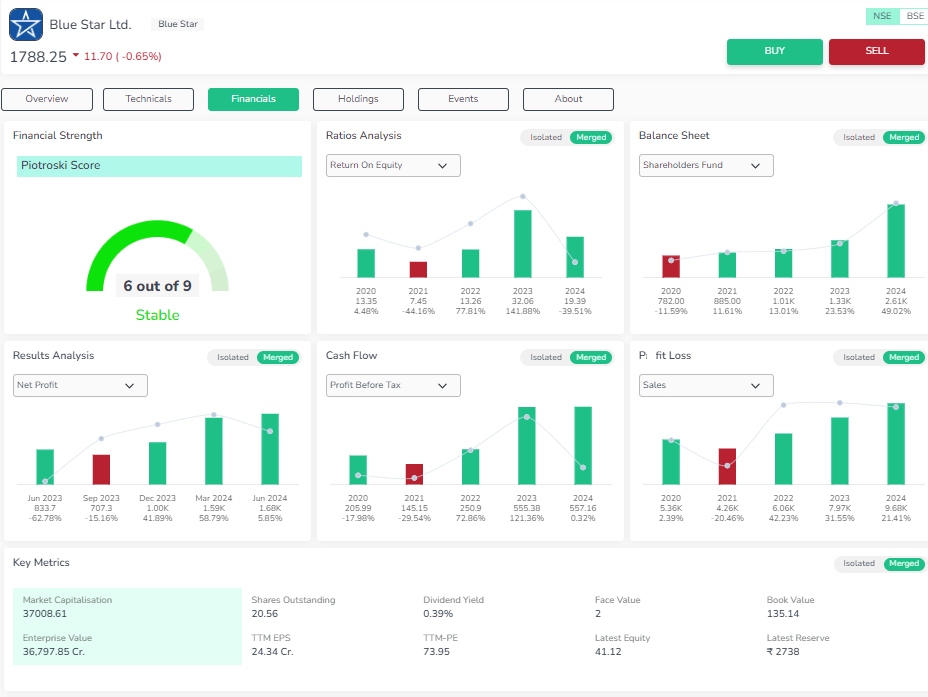Click the green BUY button
928x697 pixels.
point(775,51)
